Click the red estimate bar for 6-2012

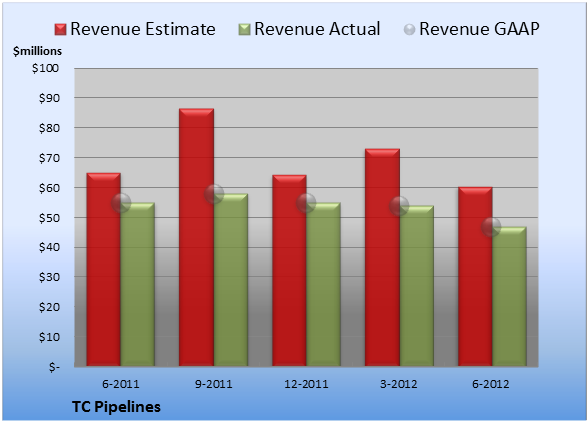click(475, 276)
